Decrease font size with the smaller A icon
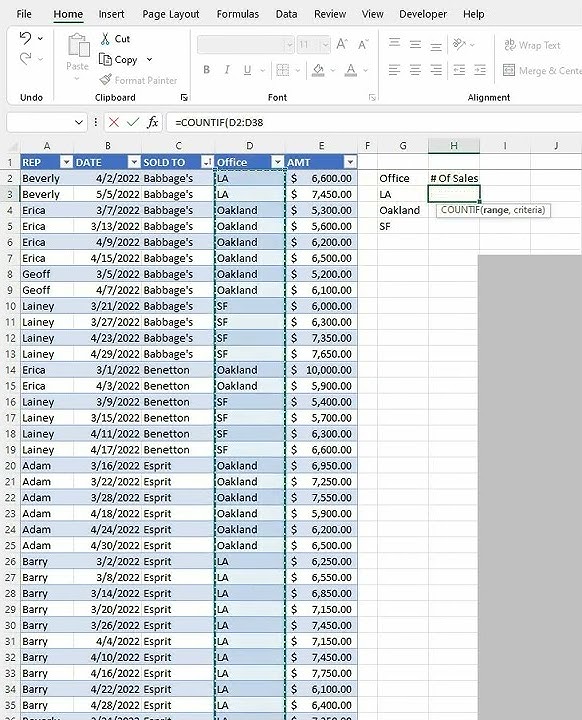Image resolution: width=582 pixels, height=720 pixels. coord(363,45)
